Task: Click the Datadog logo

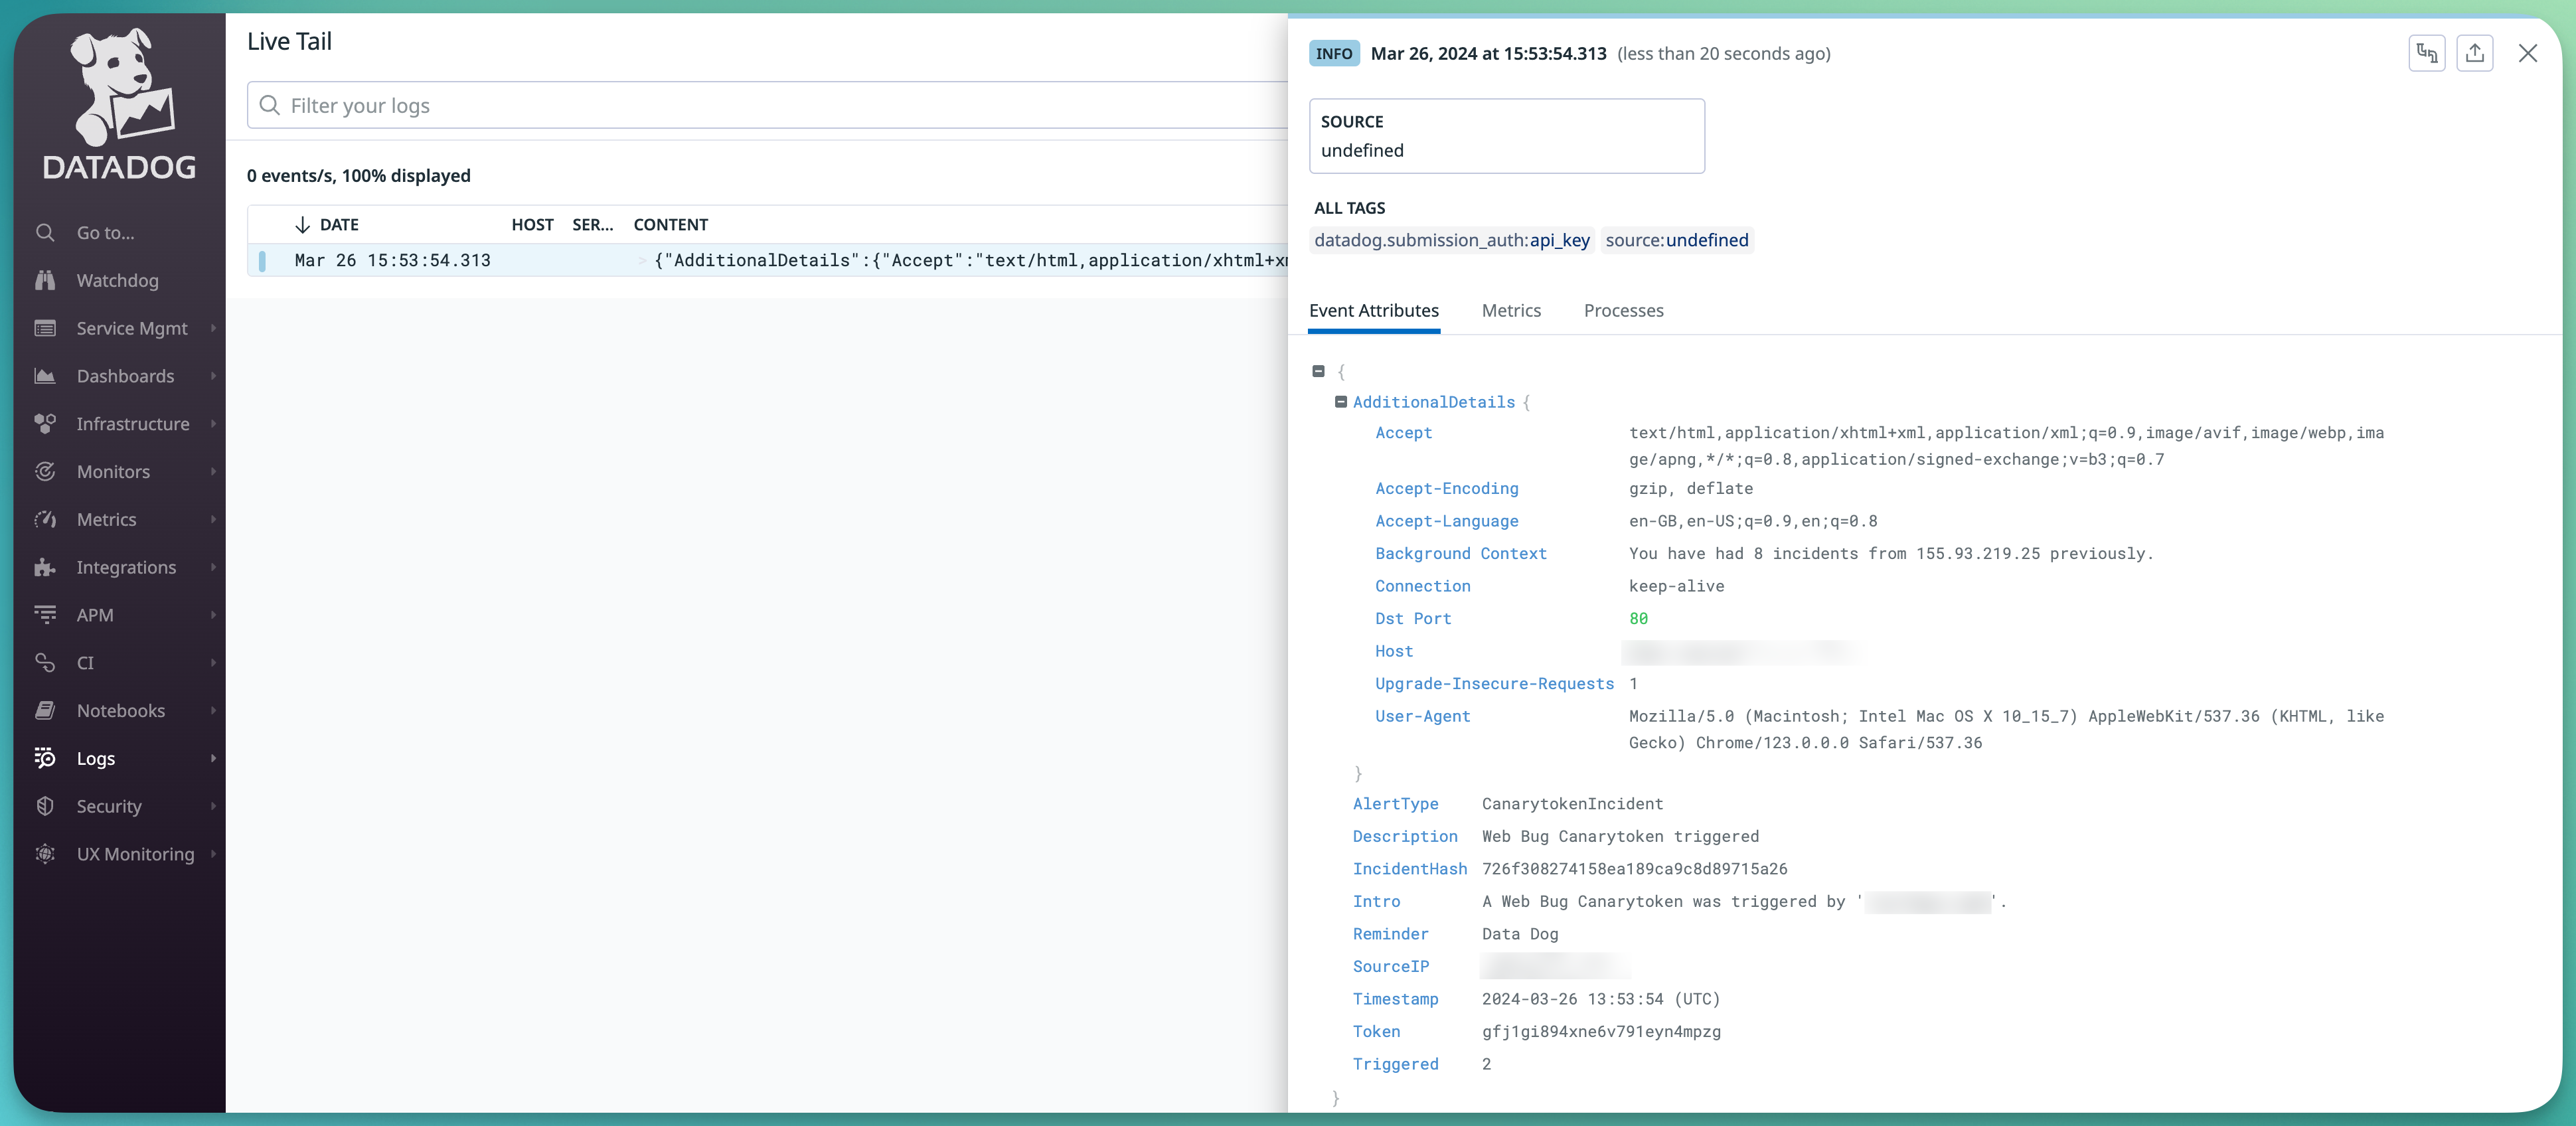Action: (x=120, y=104)
